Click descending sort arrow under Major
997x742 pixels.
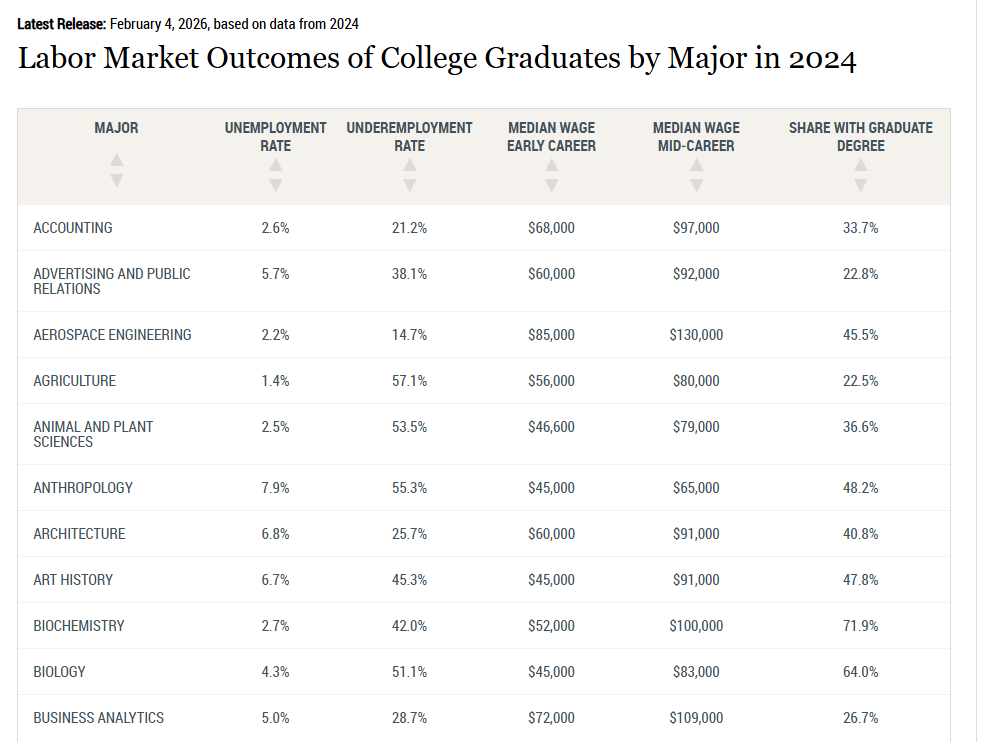pyautogui.click(x=117, y=180)
